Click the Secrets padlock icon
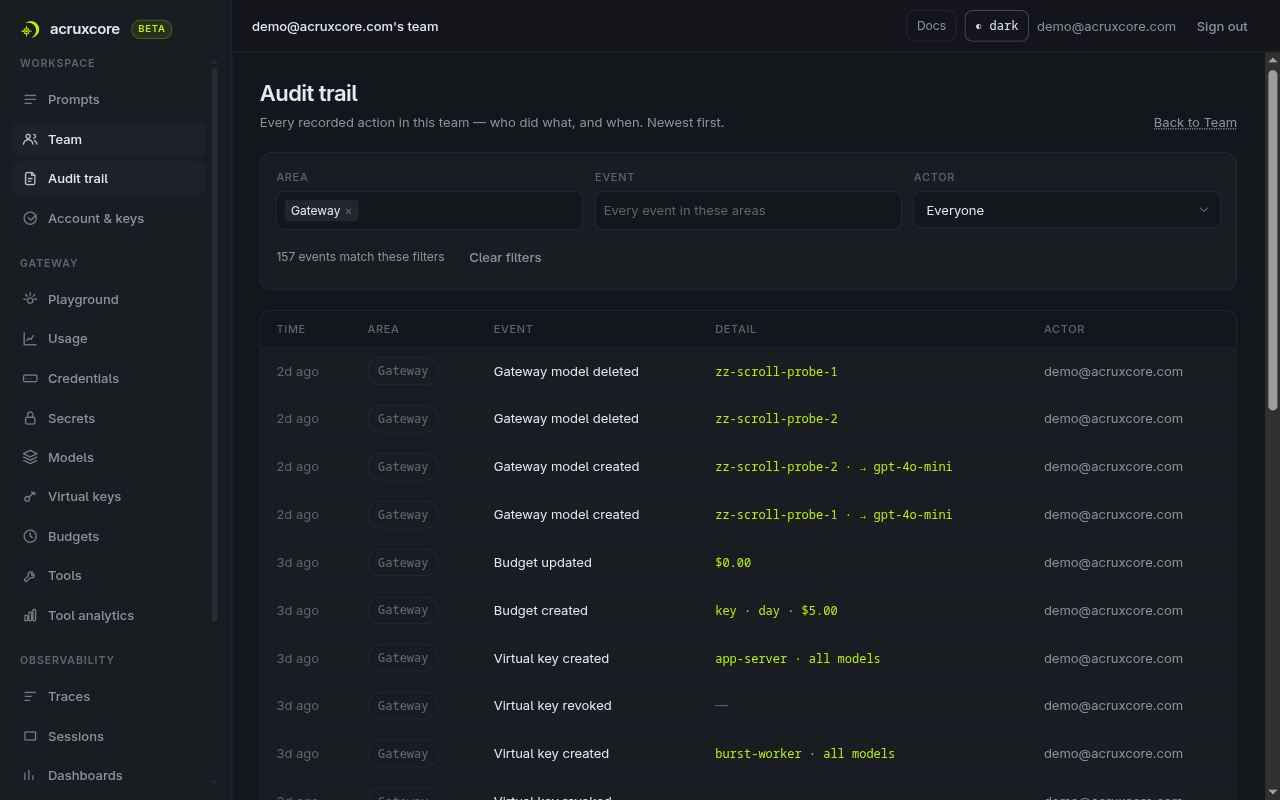Viewport: 1280px width, 800px height. click(30, 419)
